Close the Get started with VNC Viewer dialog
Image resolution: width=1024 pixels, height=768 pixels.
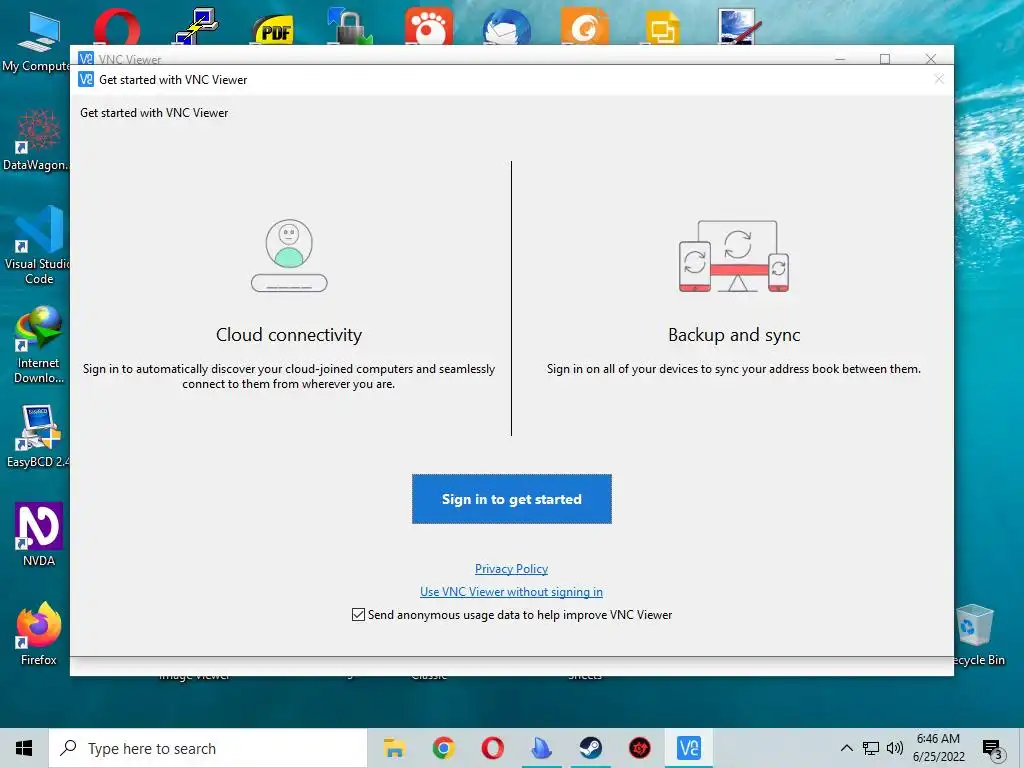pos(939,79)
